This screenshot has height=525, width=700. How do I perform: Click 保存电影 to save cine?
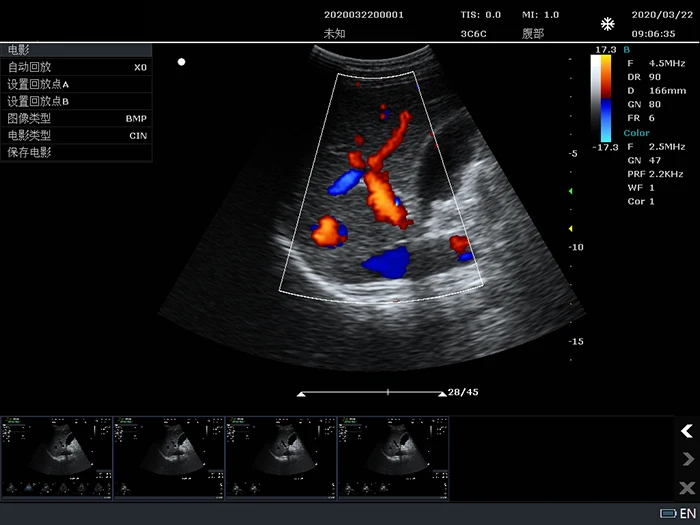[x=76, y=152]
